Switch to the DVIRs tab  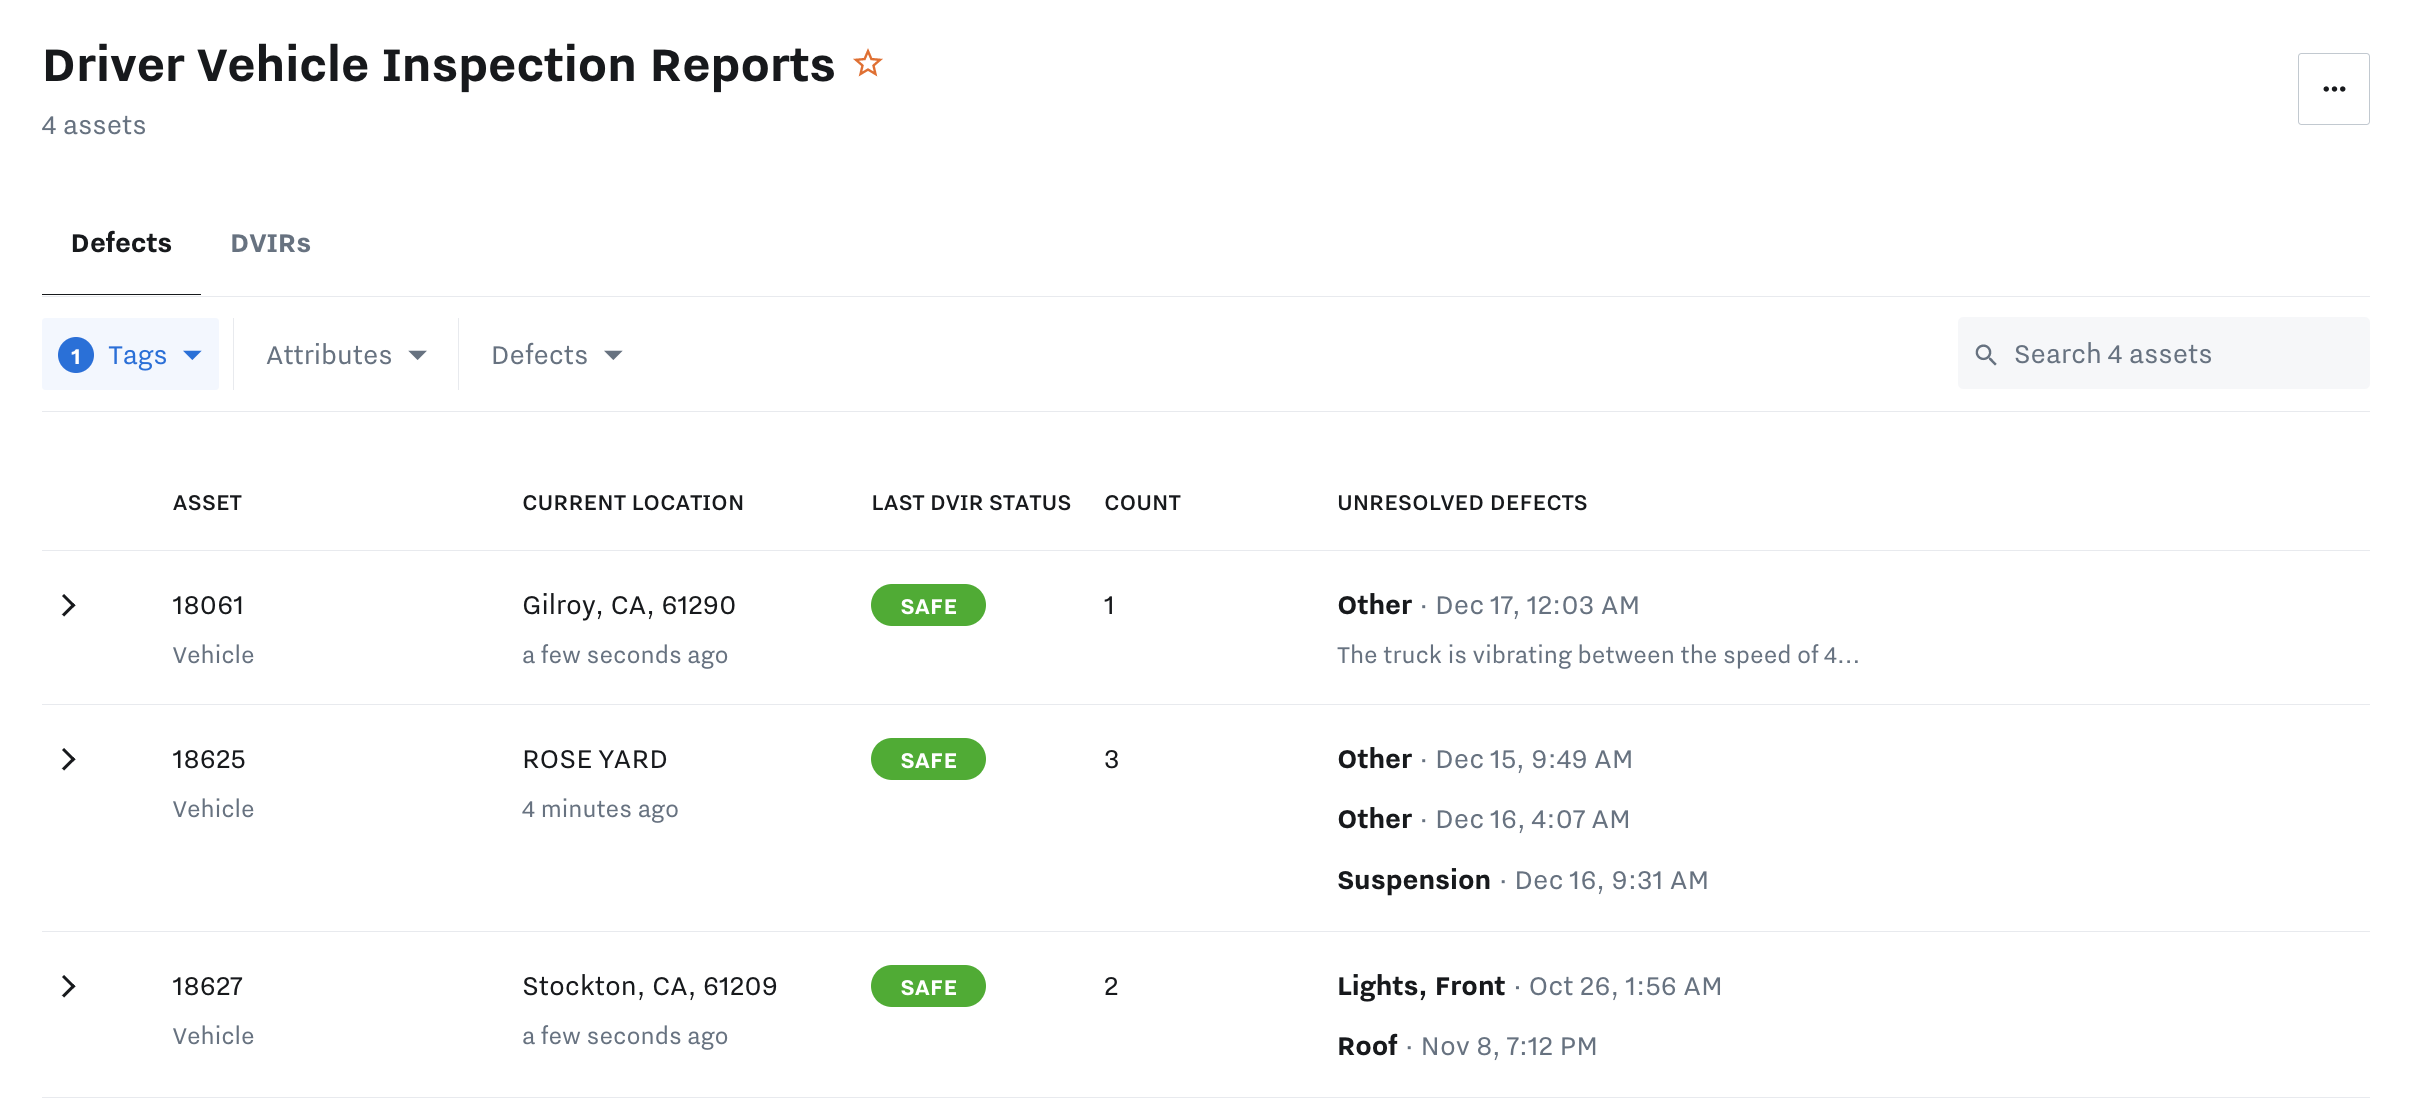270,243
